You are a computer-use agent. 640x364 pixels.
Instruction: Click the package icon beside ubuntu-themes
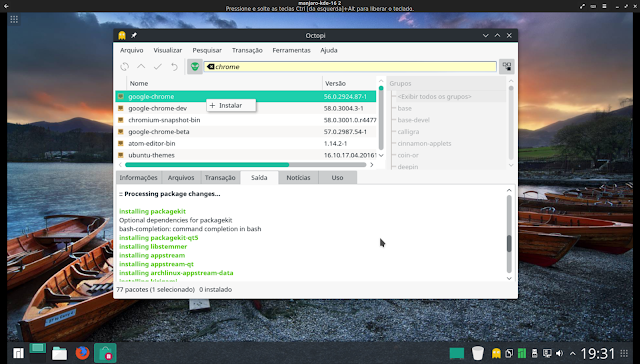click(121, 155)
